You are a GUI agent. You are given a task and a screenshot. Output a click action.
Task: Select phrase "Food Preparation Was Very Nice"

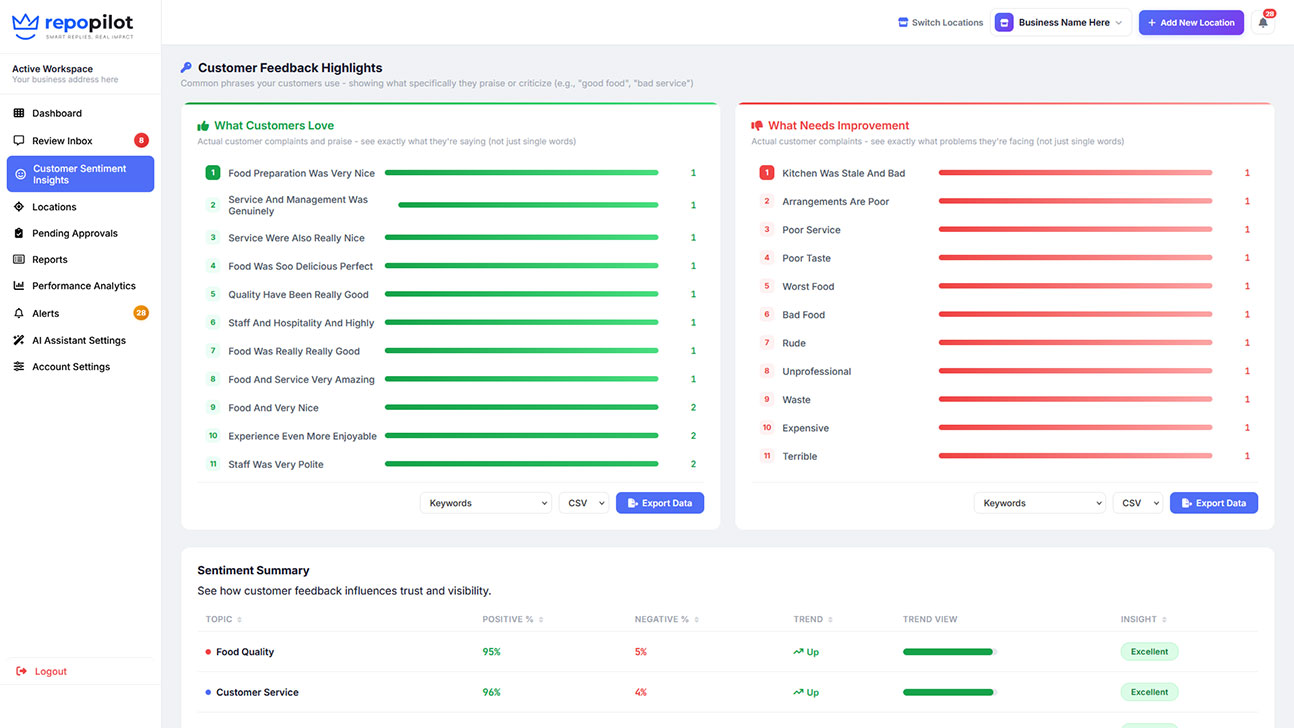pyautogui.click(x=301, y=173)
